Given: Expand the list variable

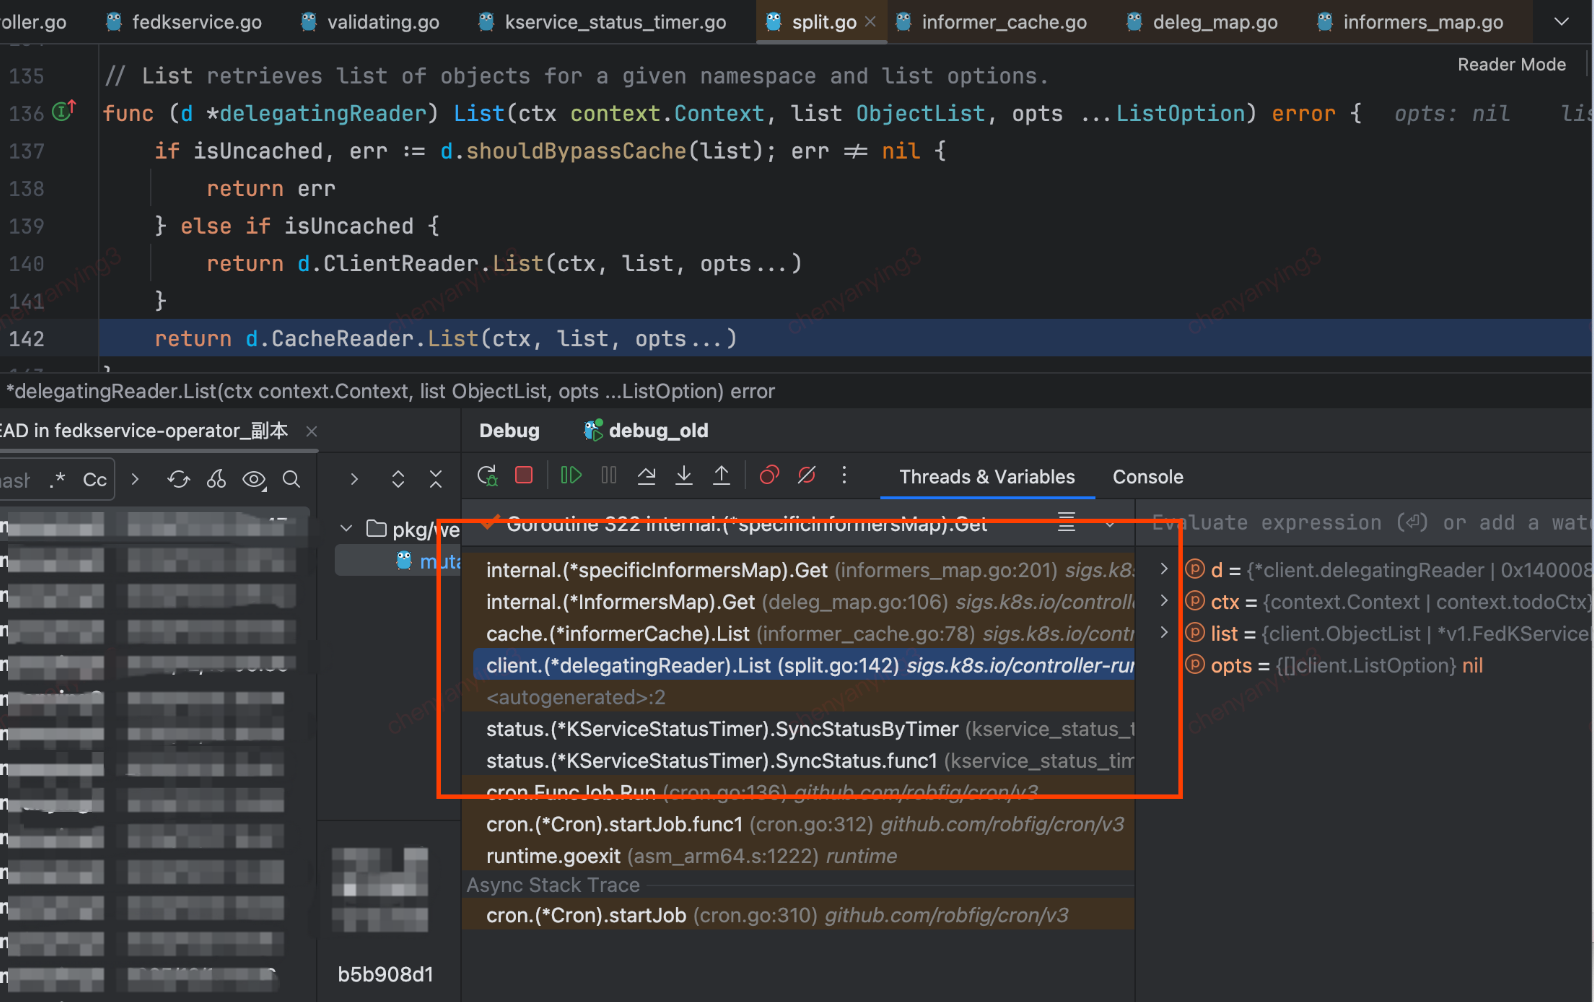Looking at the screenshot, I should tap(1164, 633).
